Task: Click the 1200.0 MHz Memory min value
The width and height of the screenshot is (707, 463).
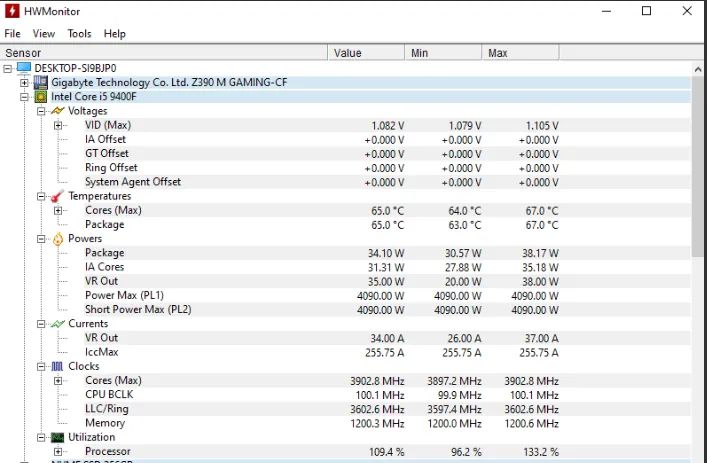Action: [x=454, y=424]
